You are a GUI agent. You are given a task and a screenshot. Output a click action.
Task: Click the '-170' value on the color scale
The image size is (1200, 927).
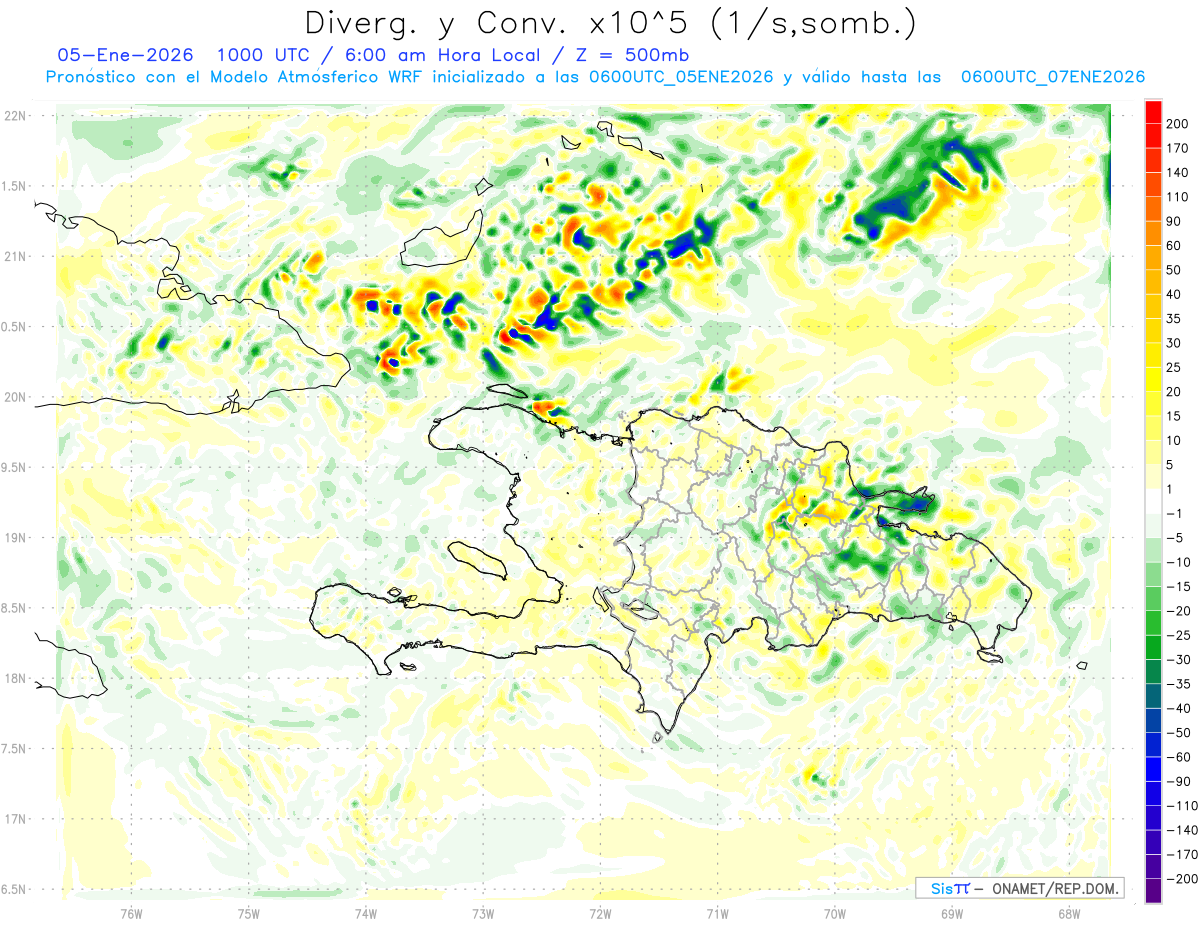click(1184, 854)
